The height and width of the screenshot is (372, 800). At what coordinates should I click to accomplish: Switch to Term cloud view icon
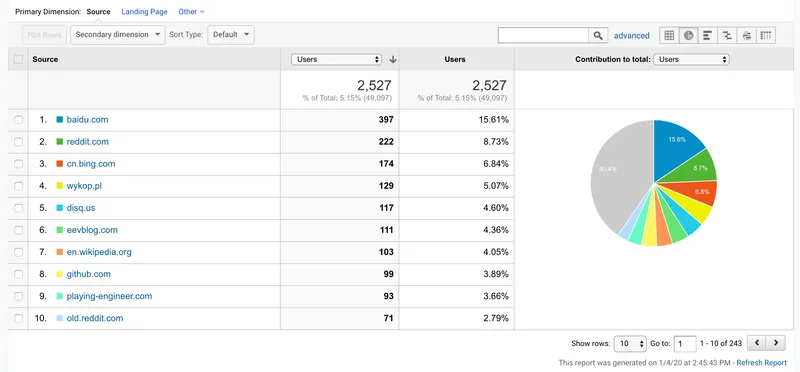coord(746,35)
